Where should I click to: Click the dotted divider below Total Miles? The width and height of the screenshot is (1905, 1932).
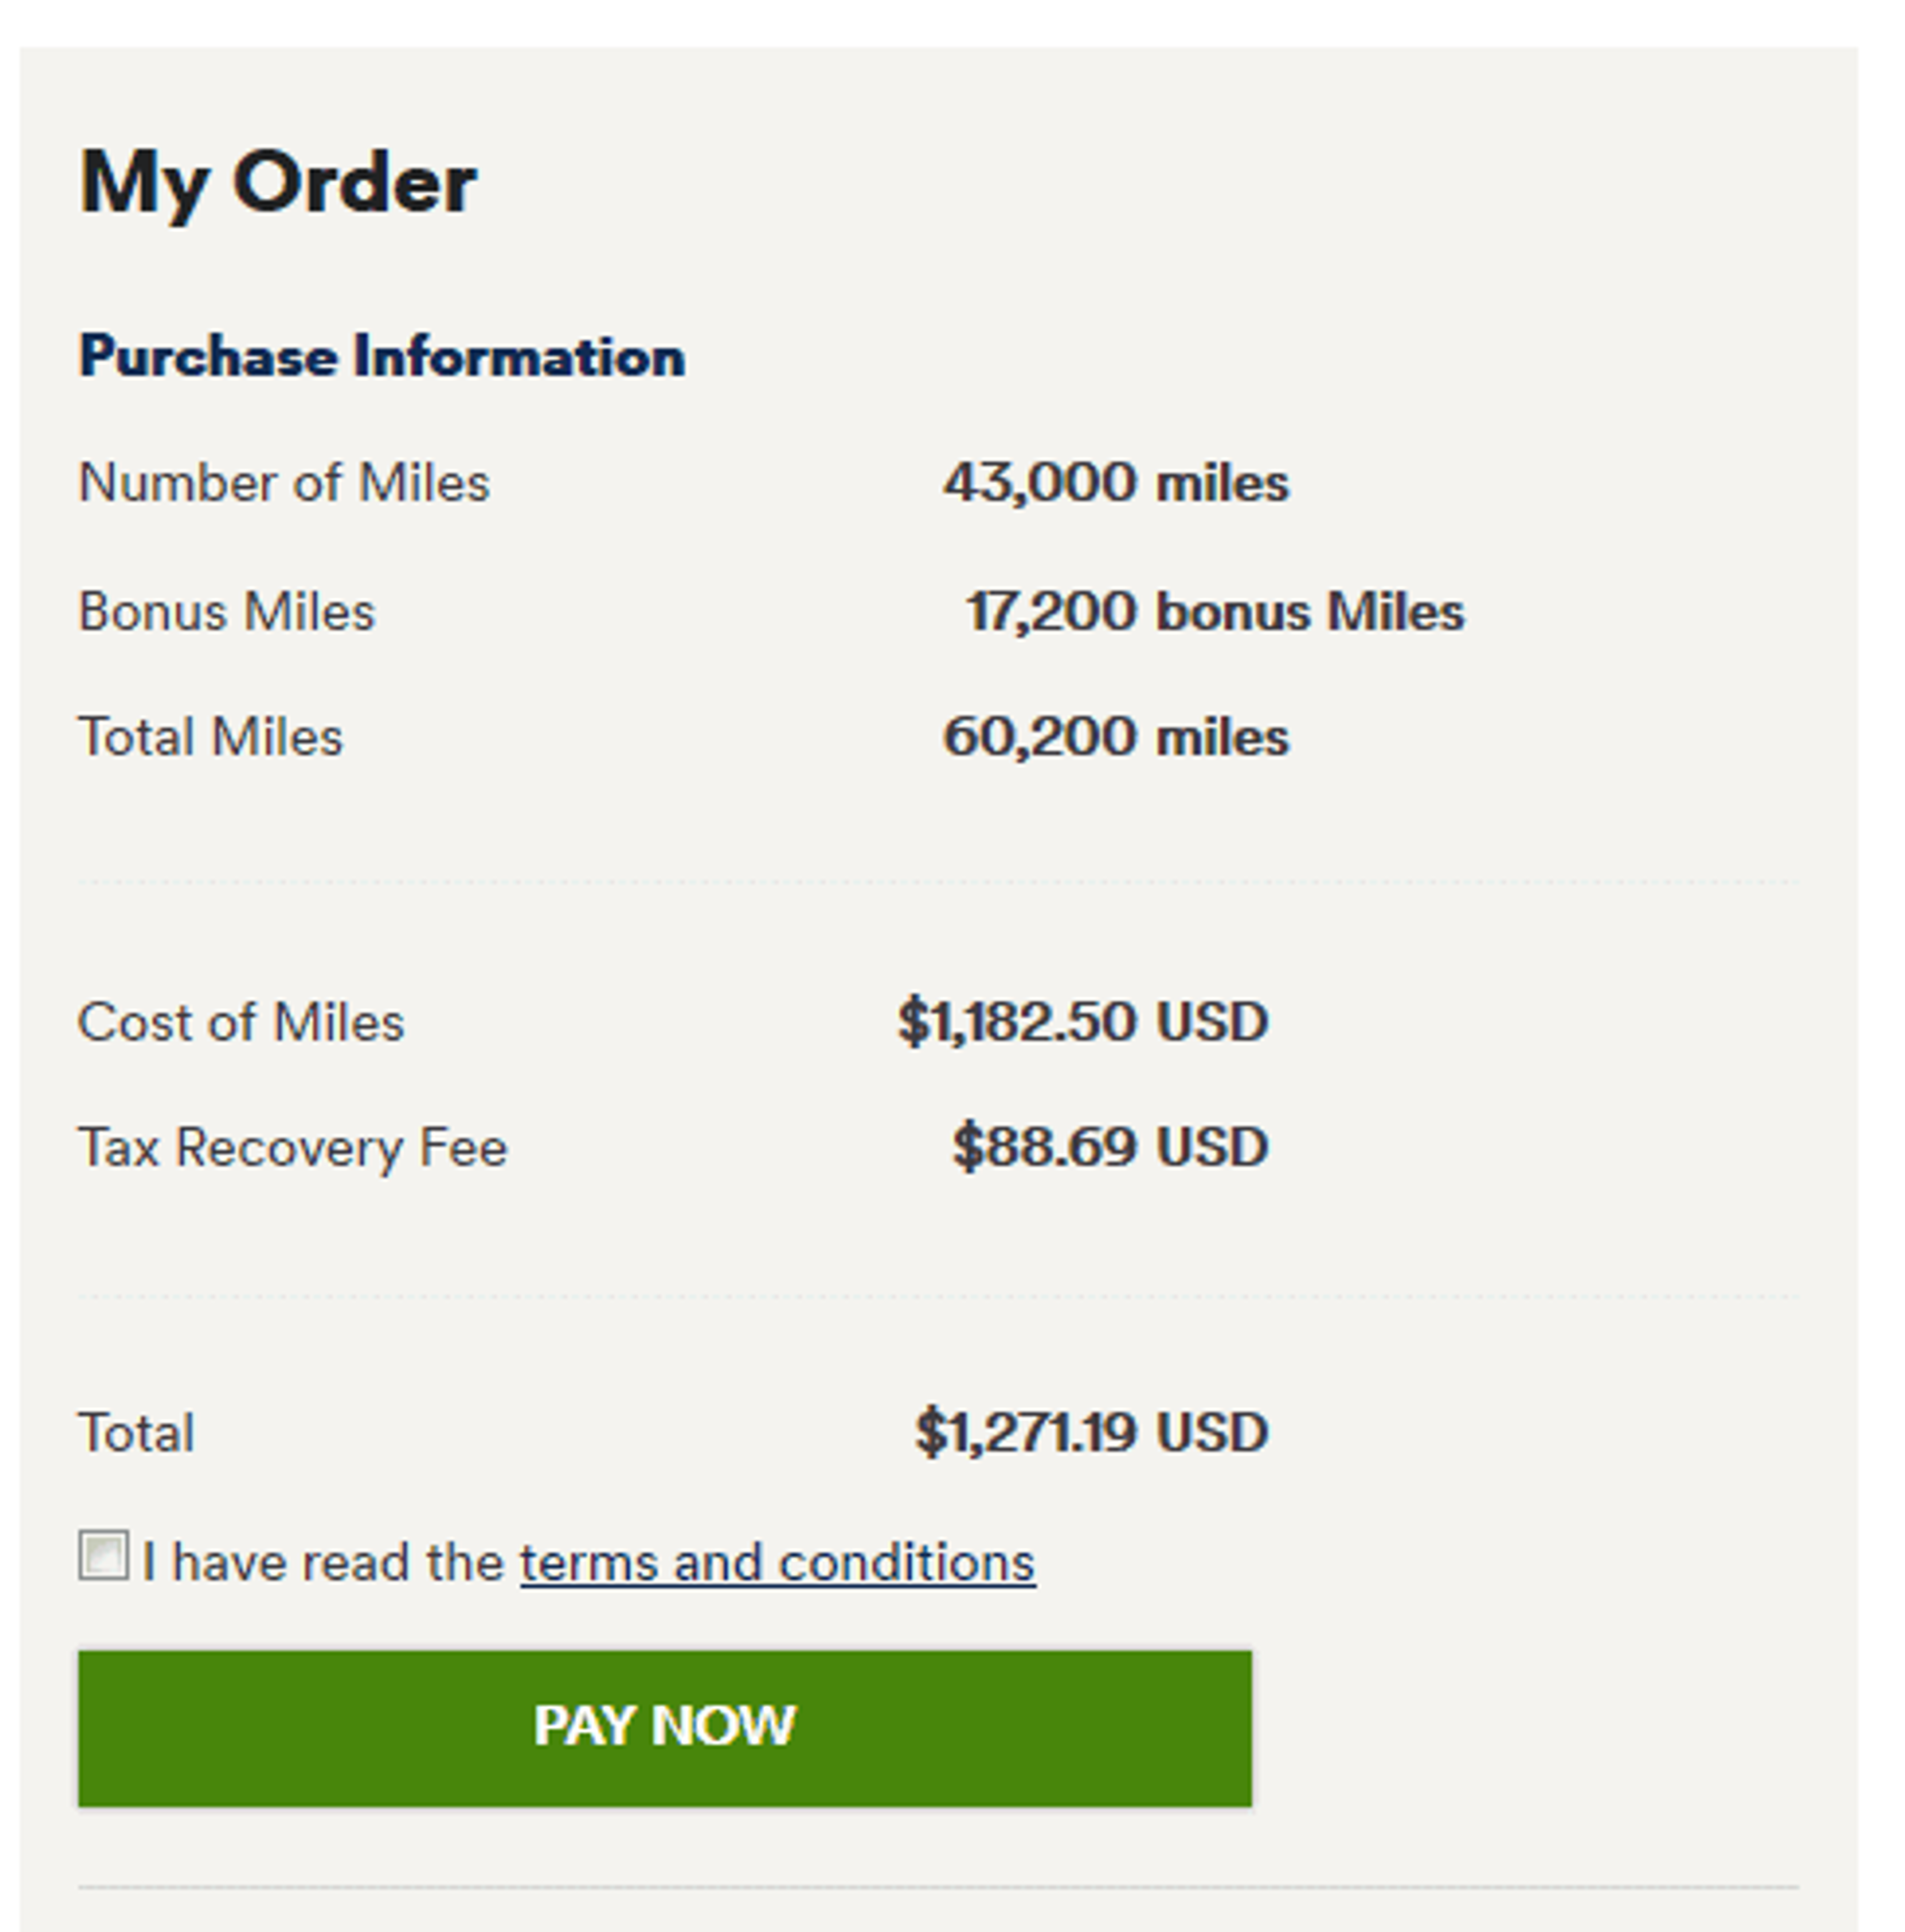coord(938,882)
